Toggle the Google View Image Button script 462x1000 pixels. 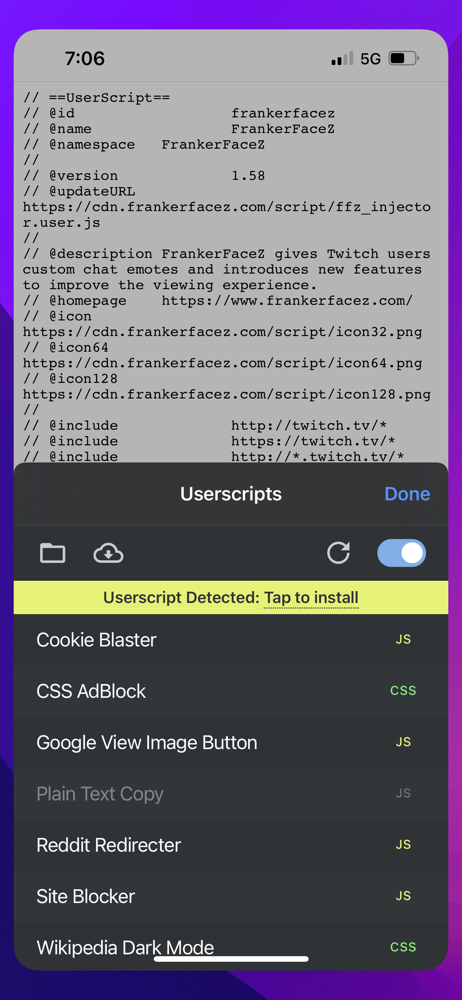231,742
